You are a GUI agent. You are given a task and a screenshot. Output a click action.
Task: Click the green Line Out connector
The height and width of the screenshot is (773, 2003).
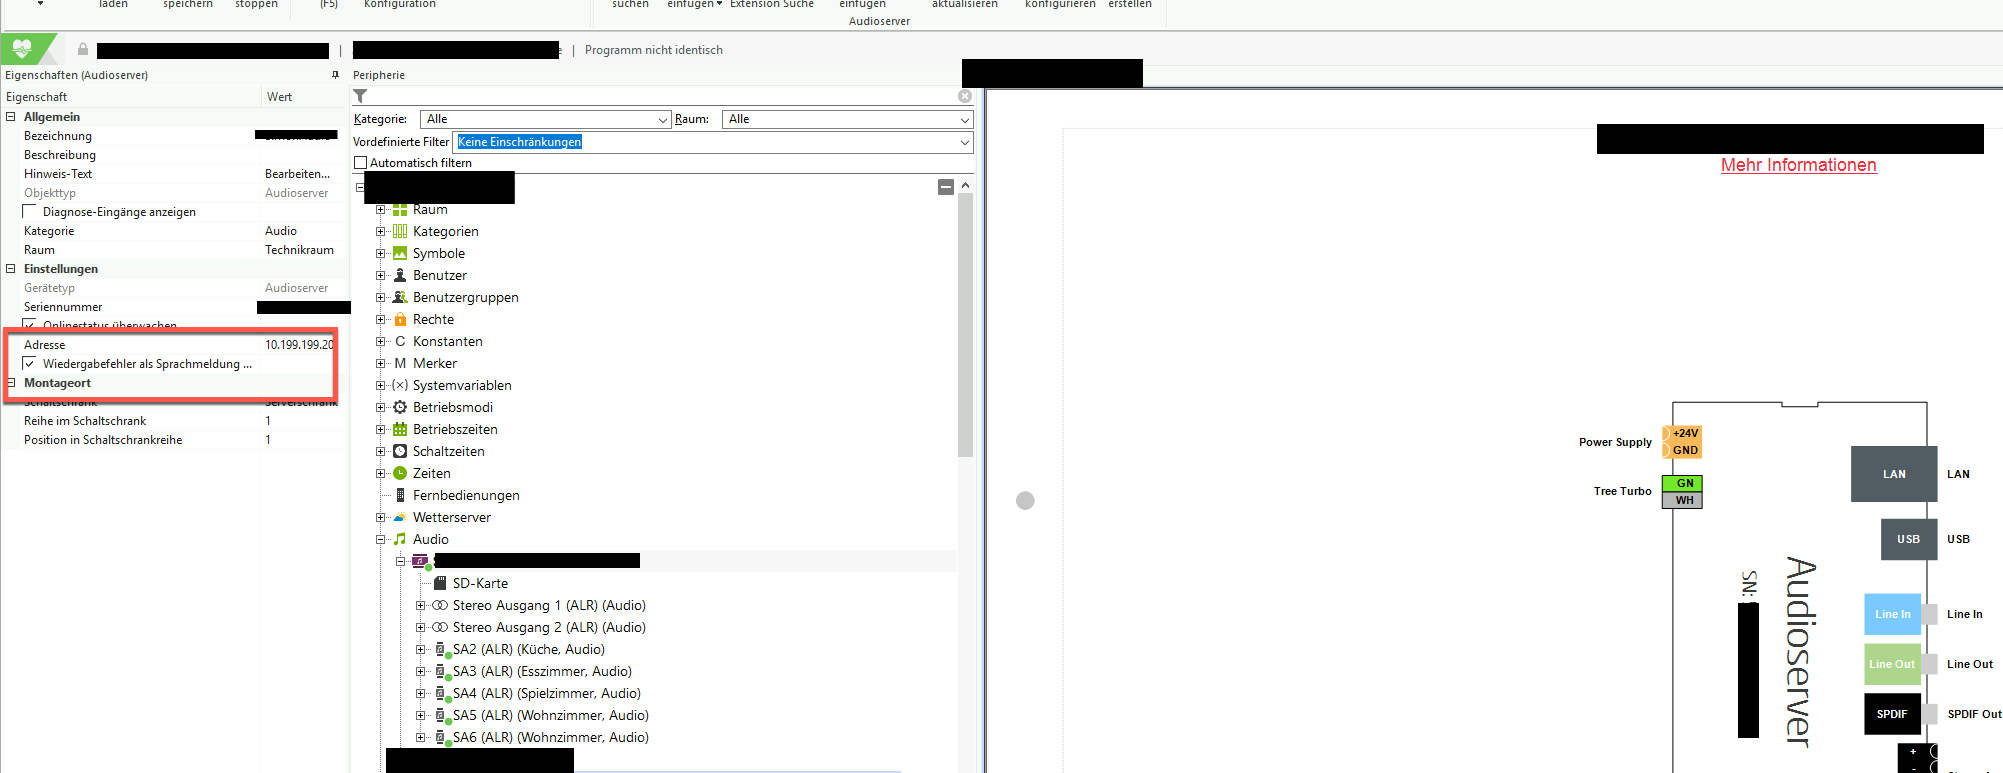click(x=1892, y=664)
